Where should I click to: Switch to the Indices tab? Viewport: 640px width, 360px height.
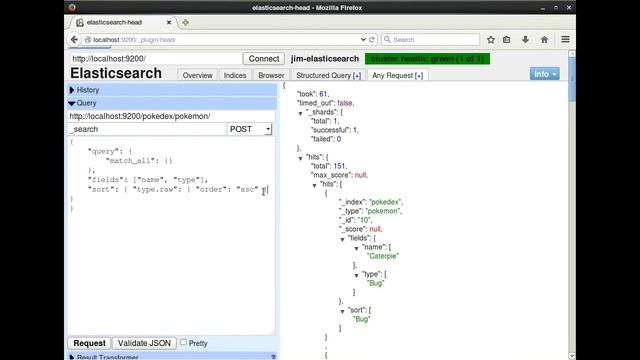click(235, 76)
